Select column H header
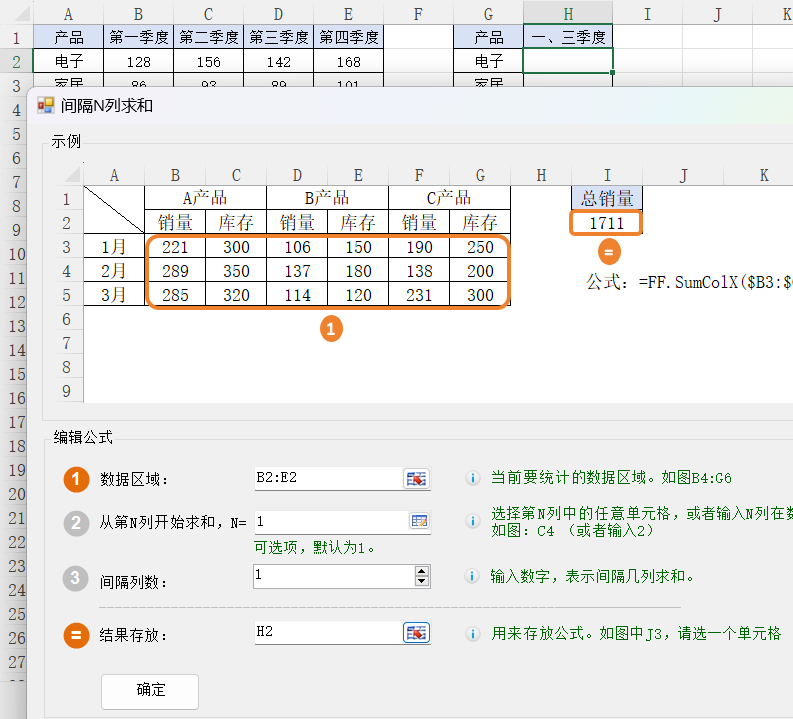 568,14
